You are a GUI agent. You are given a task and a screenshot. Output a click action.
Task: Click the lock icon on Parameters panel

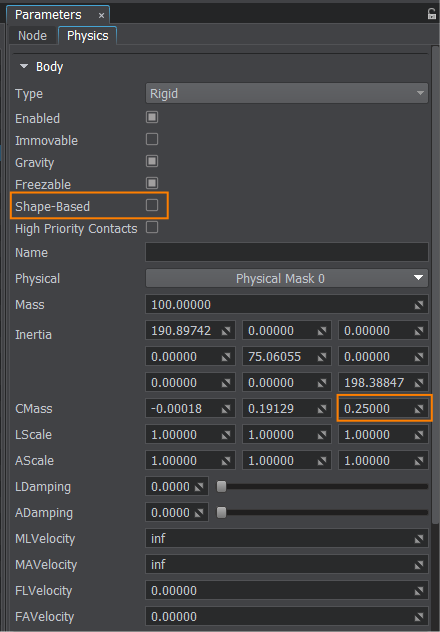[x=432, y=15]
